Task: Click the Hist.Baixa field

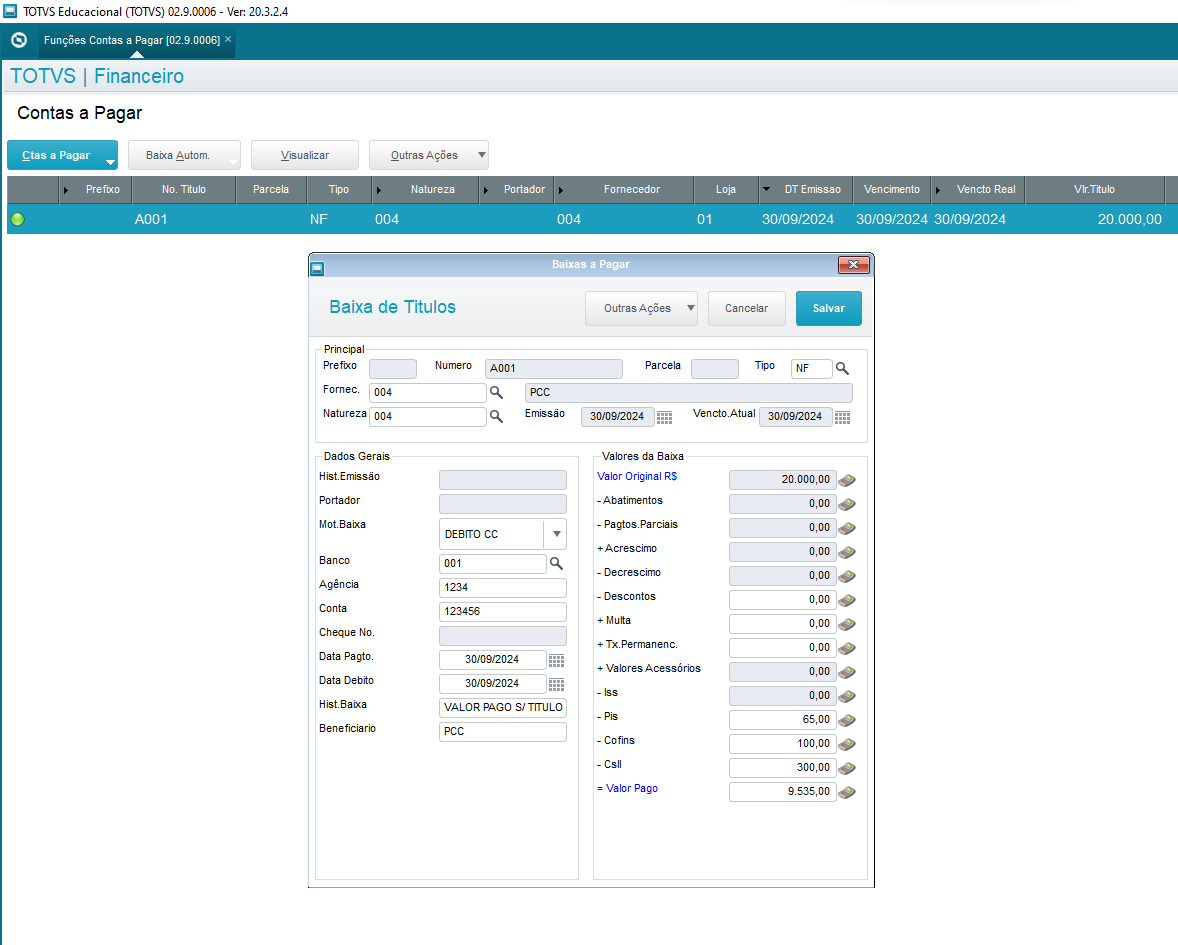Action: coord(503,708)
